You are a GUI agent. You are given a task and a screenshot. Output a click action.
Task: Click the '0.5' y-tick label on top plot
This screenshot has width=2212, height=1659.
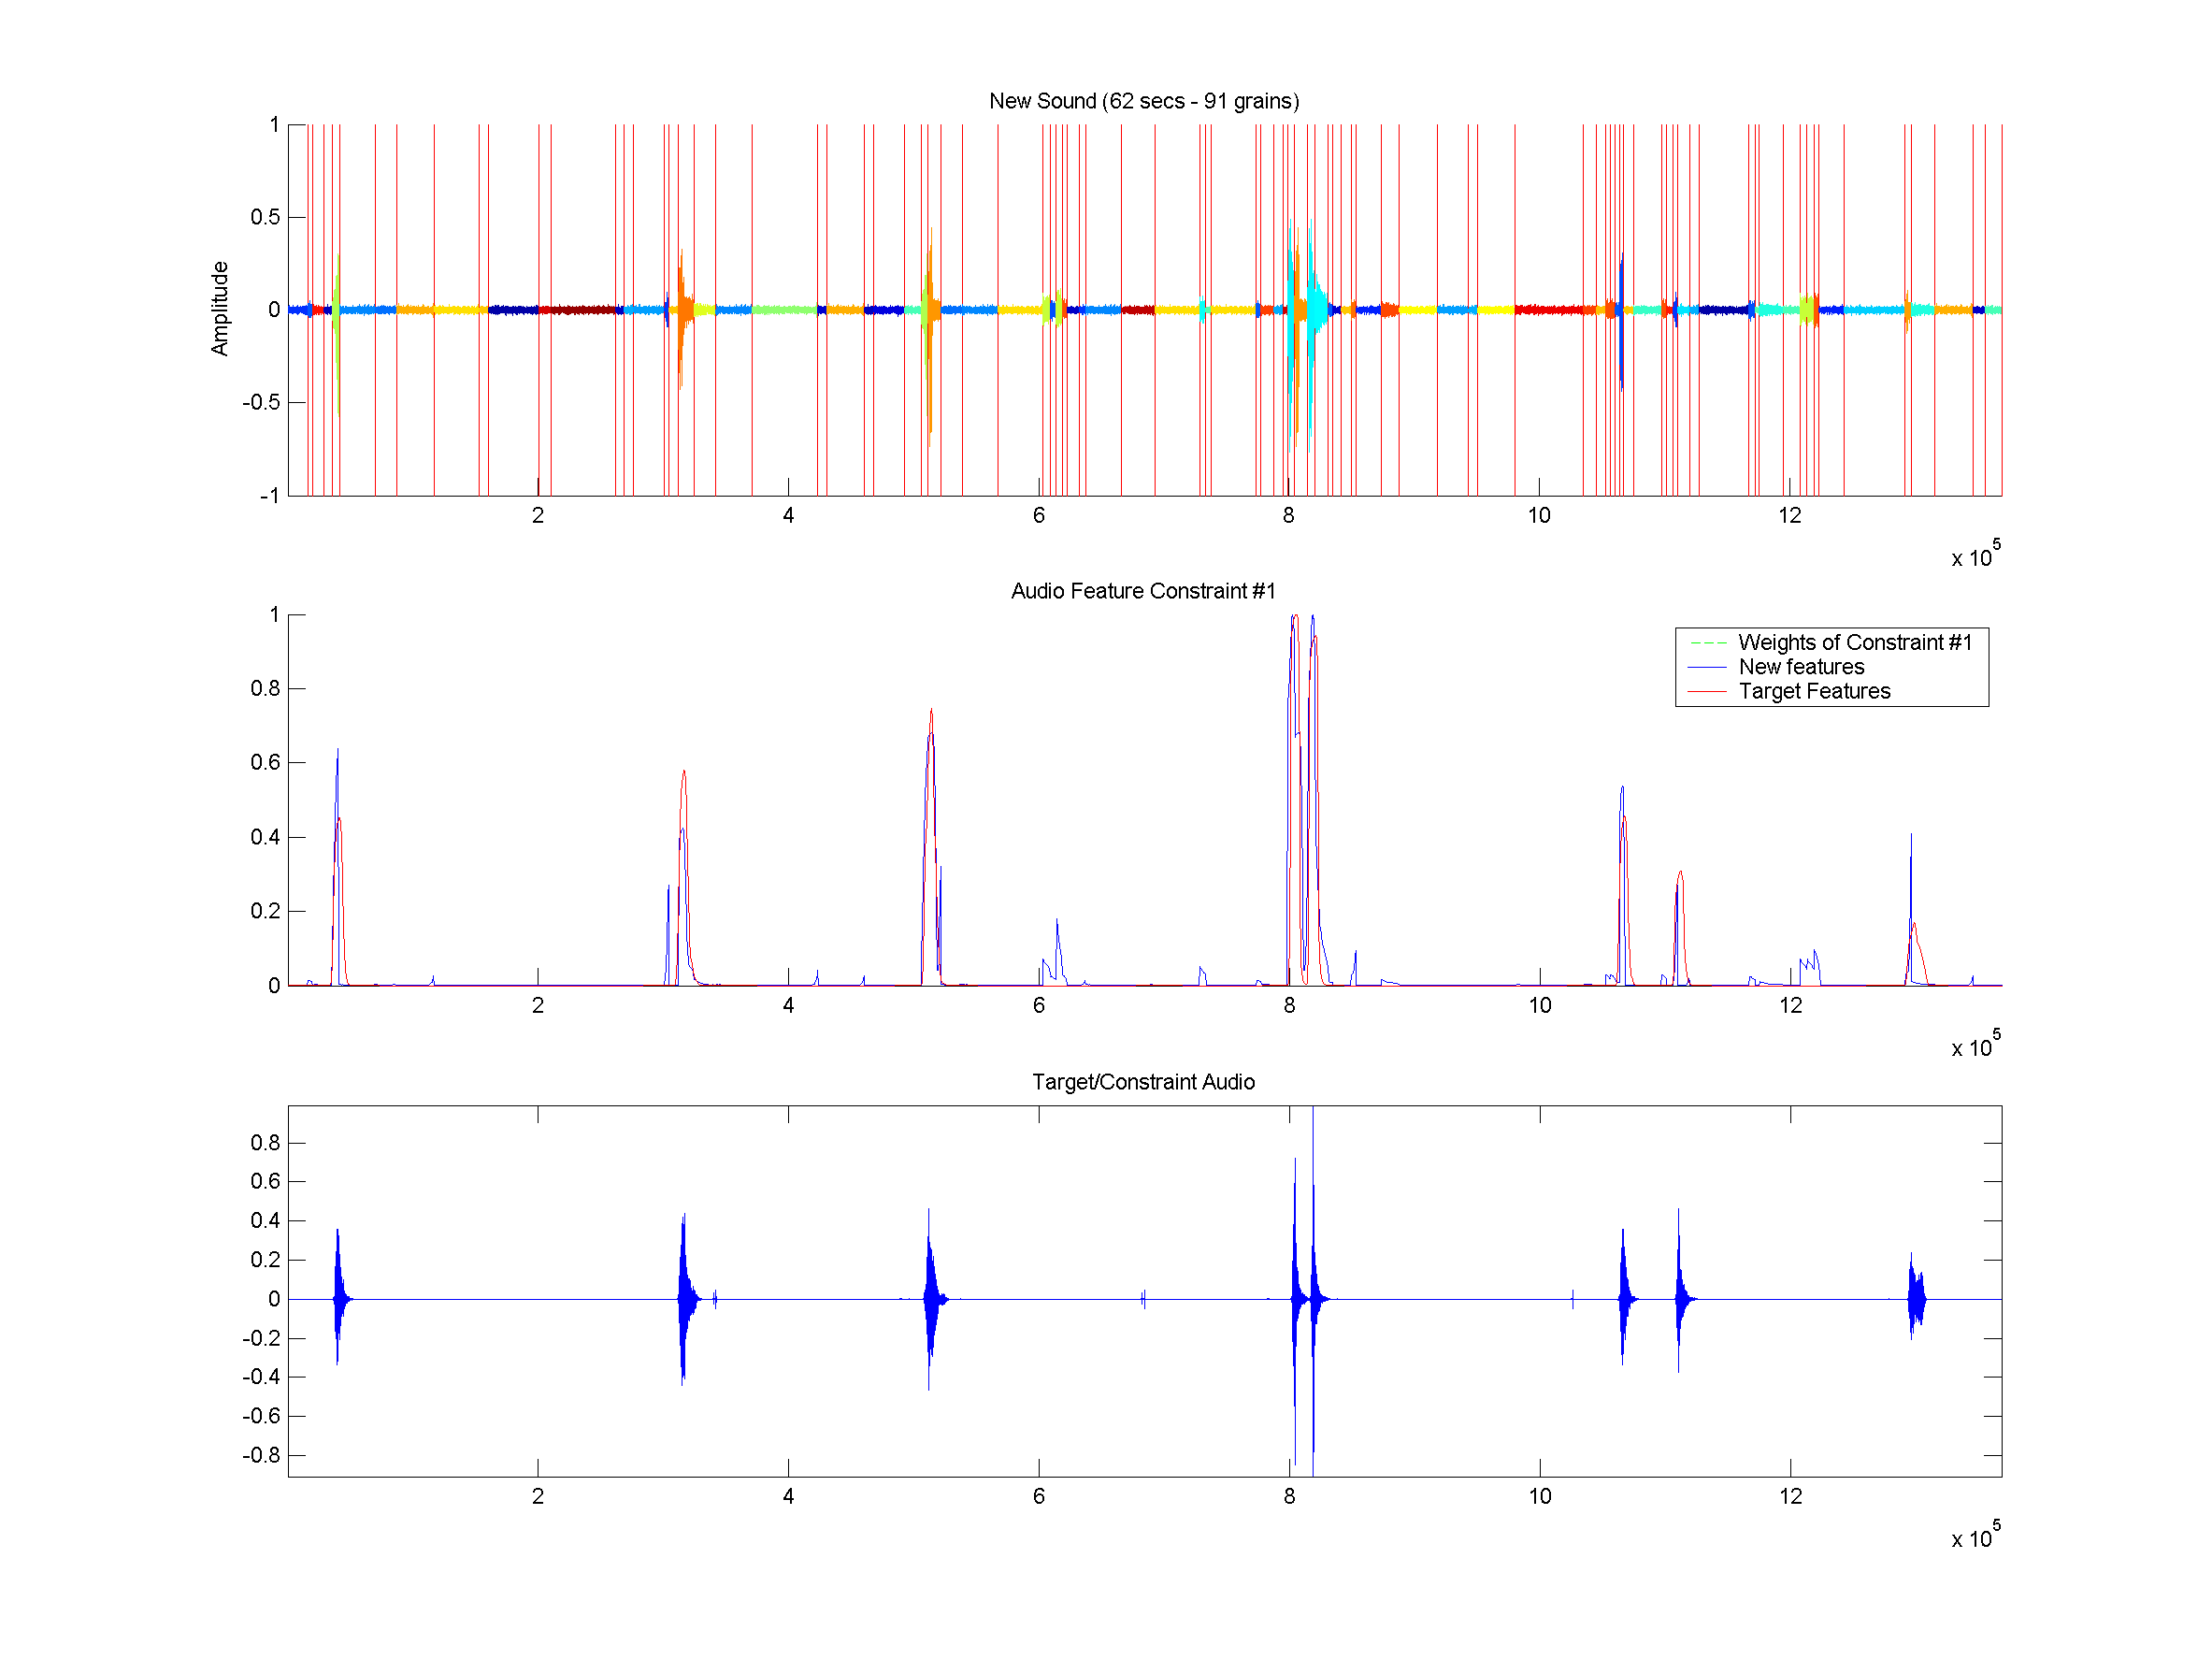pyautogui.click(x=265, y=217)
